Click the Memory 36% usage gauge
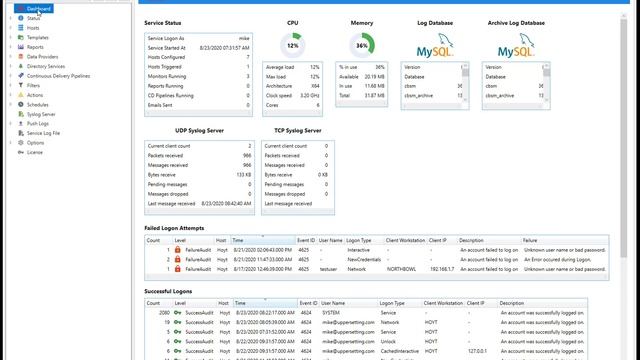Viewport: 640px width, 360px height. click(x=362, y=45)
